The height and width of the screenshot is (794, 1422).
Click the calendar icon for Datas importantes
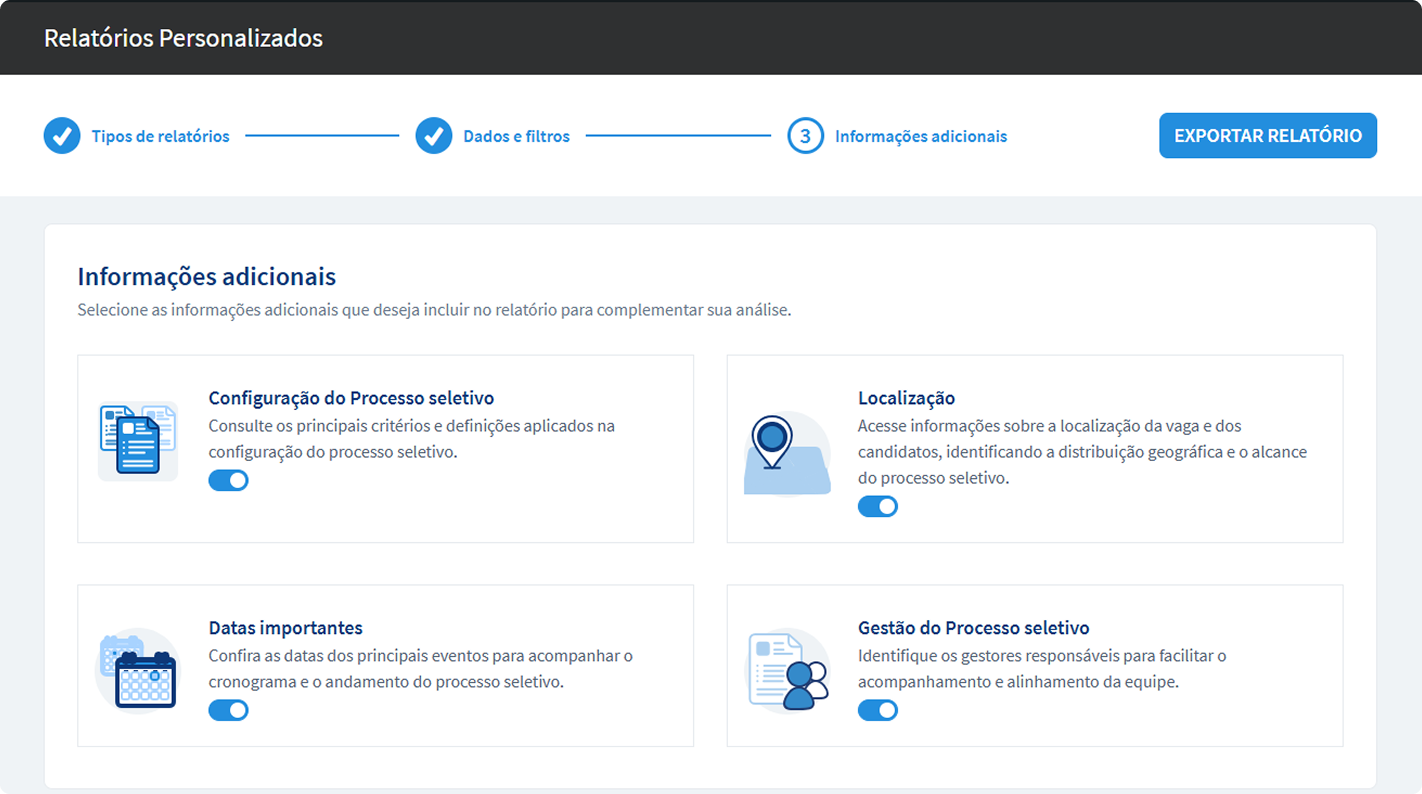pyautogui.click(x=138, y=670)
